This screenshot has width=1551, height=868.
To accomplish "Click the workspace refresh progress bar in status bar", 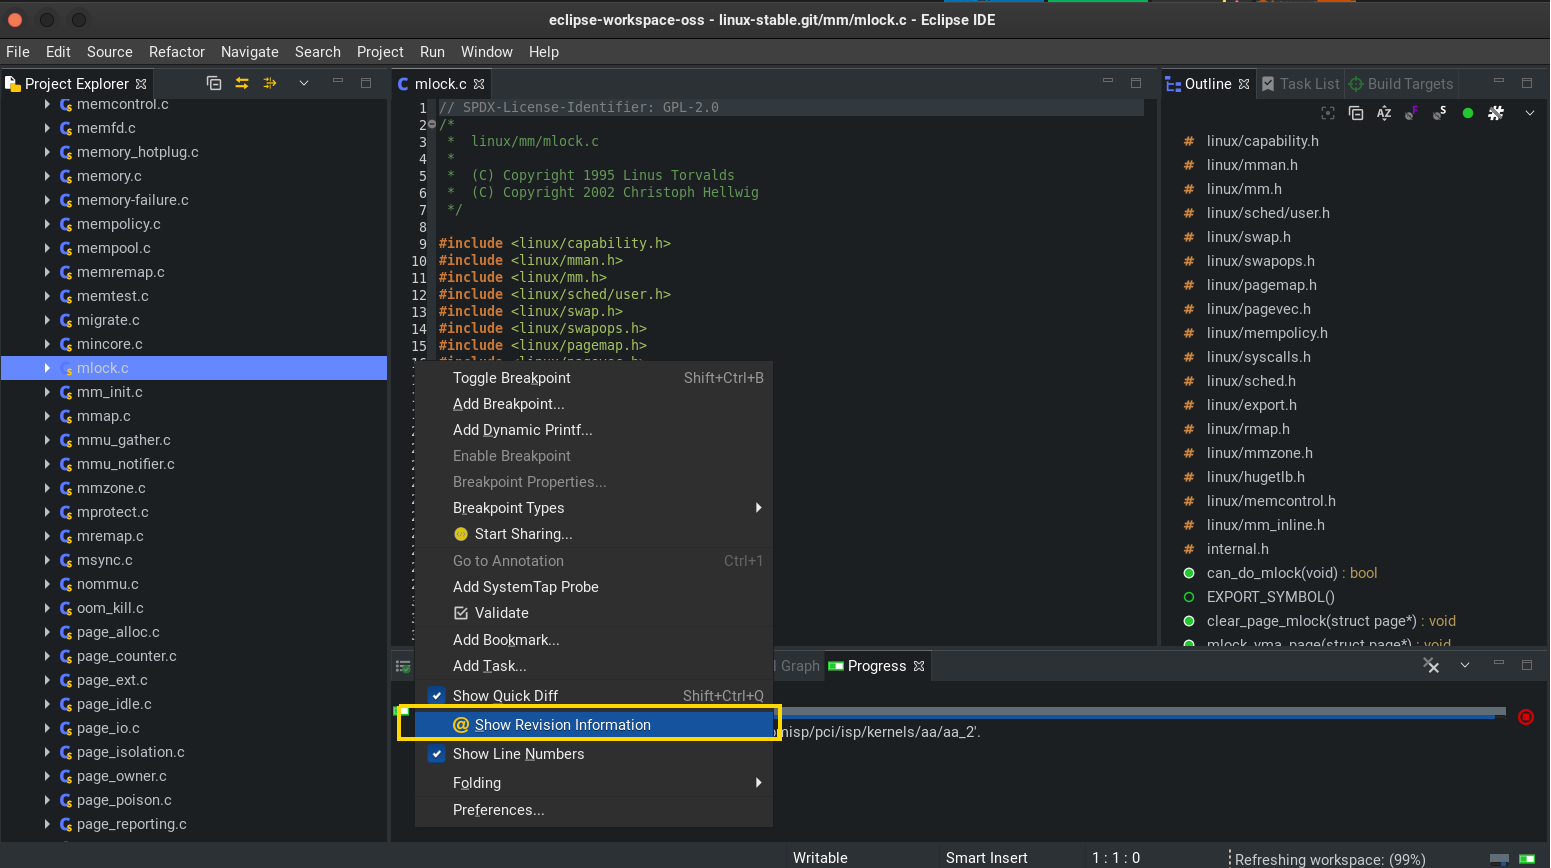I will (x=1498, y=859).
